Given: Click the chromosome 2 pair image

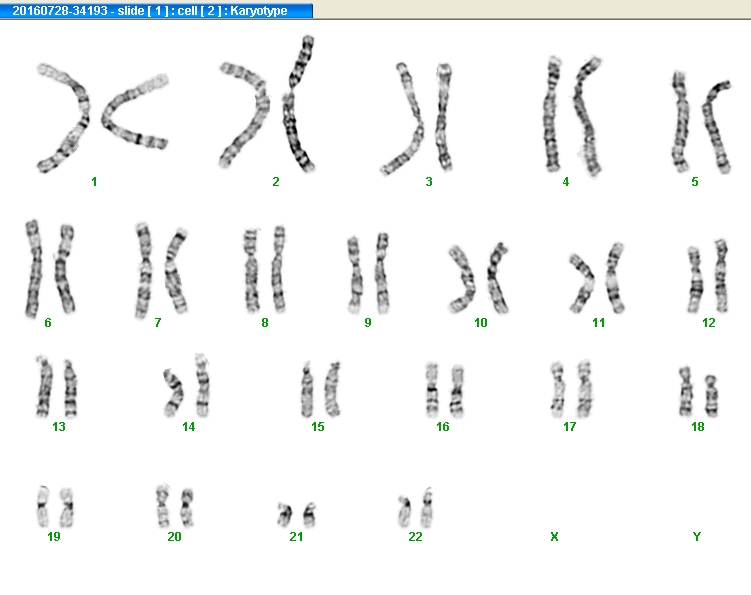Looking at the screenshot, I should (x=267, y=103).
